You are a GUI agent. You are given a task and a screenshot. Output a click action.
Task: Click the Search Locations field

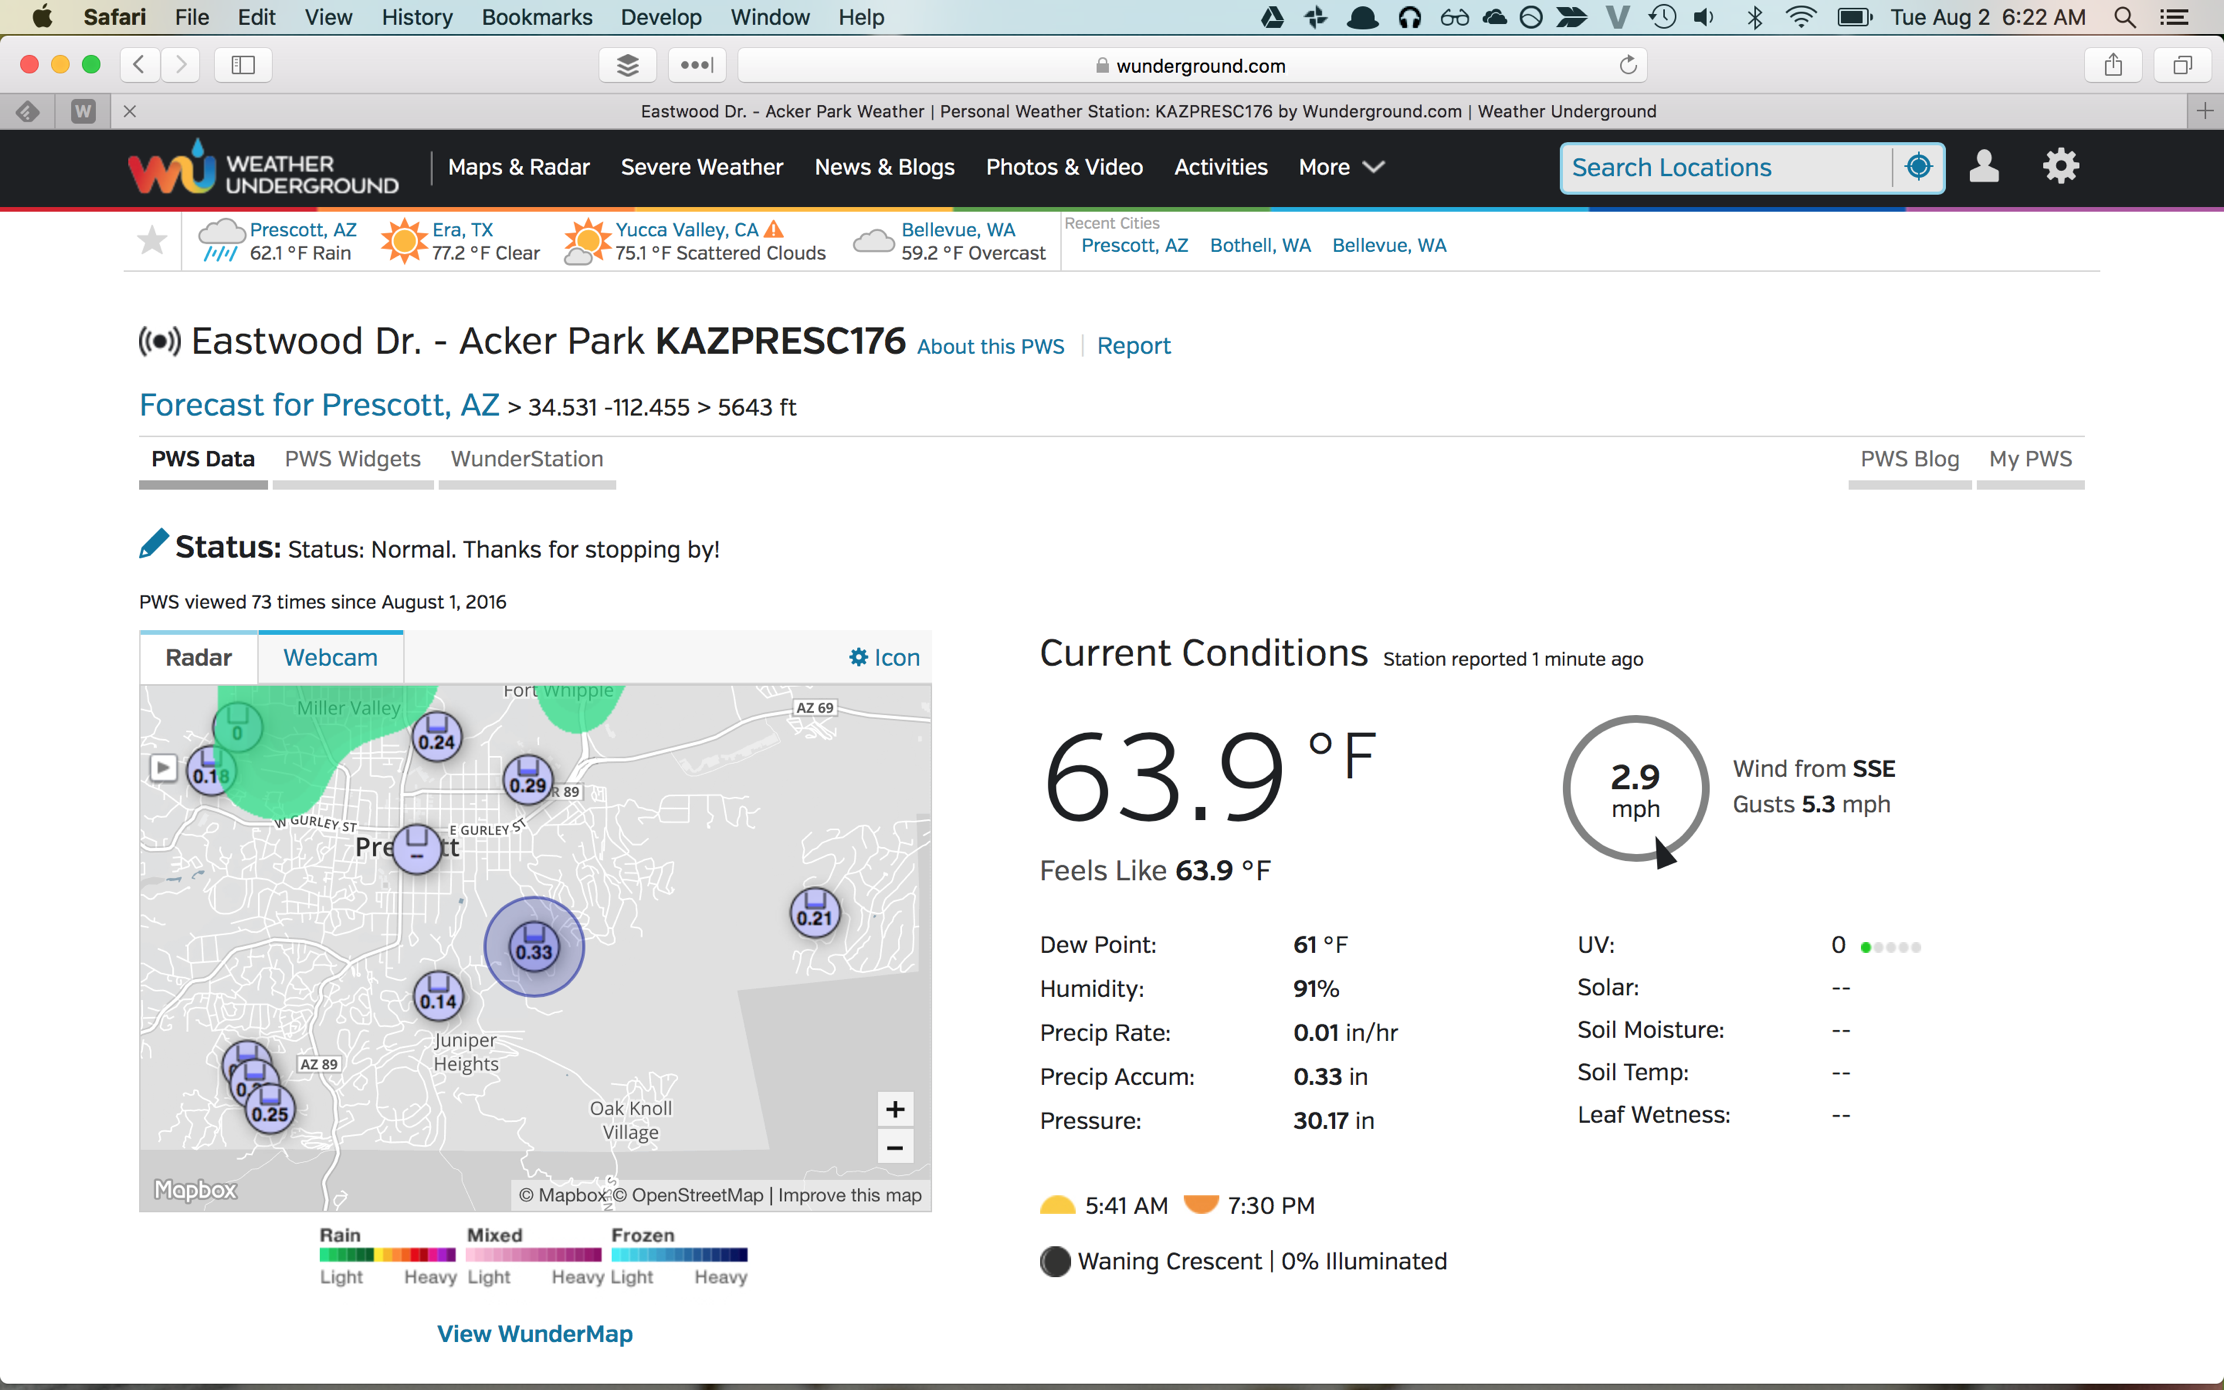click(1726, 167)
